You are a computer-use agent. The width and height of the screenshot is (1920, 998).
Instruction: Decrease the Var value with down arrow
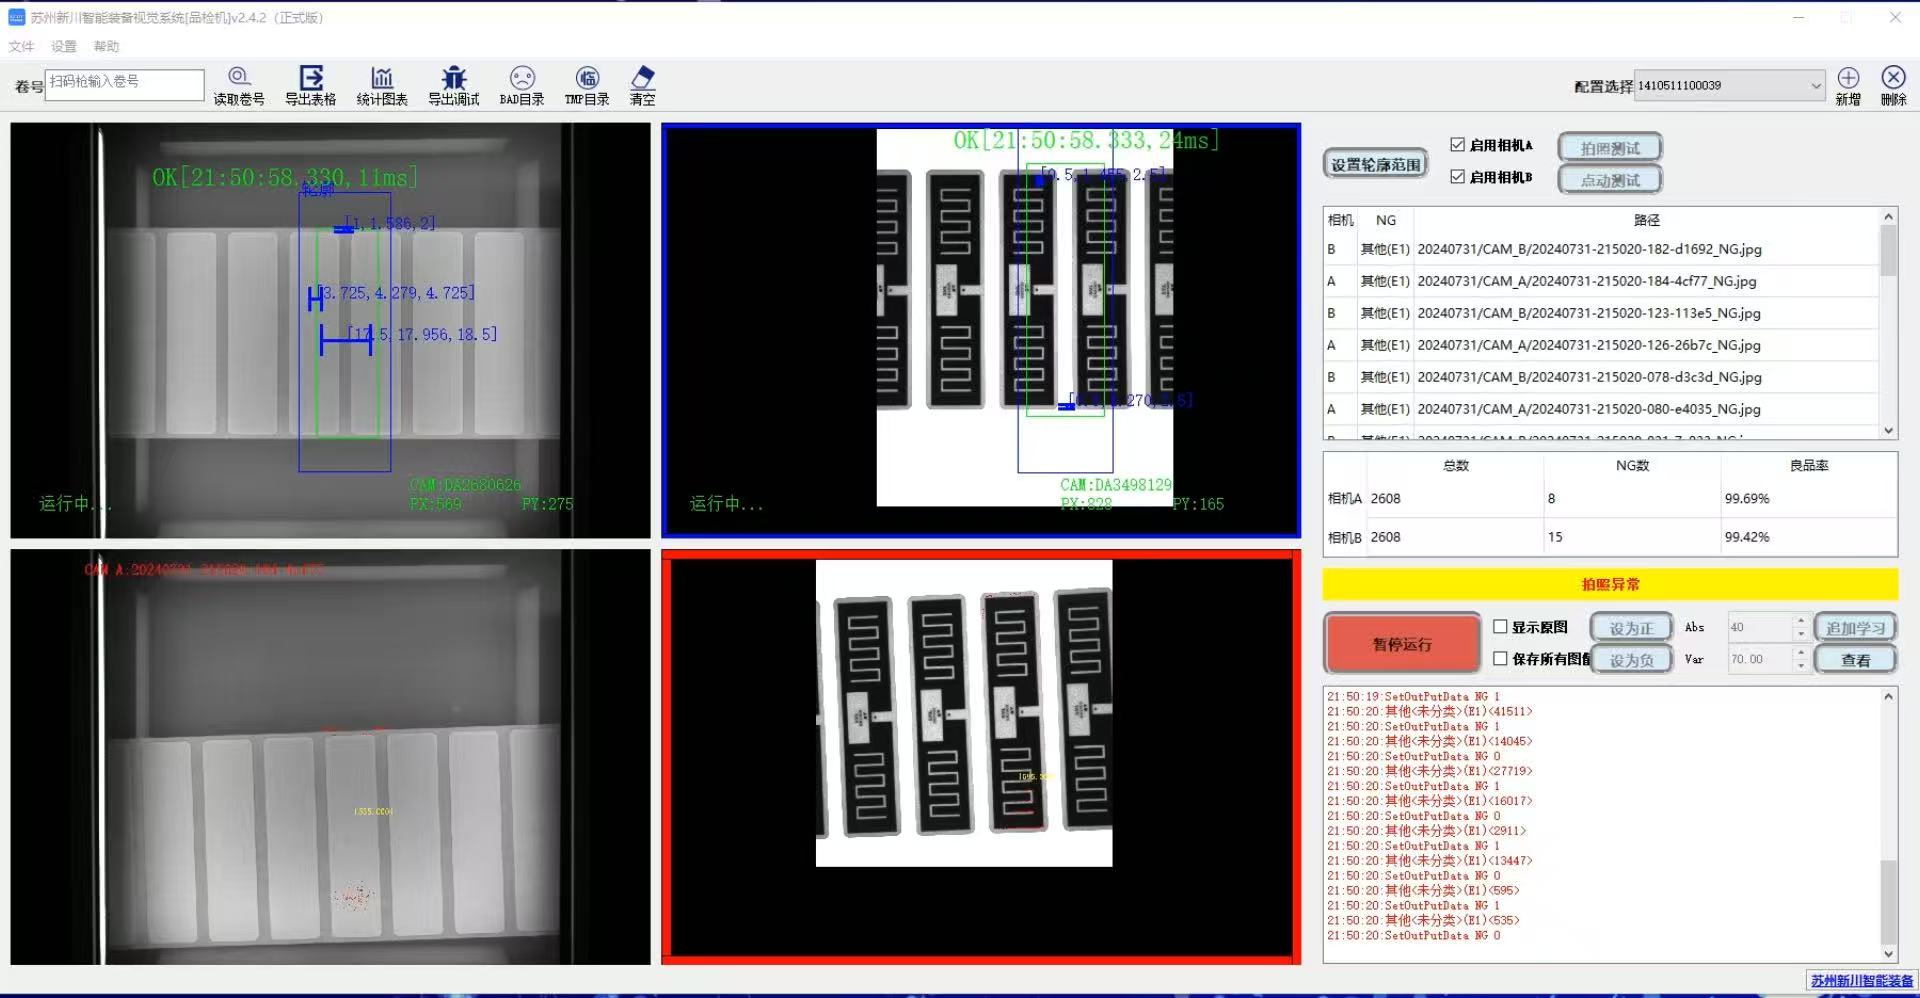coord(1801,666)
